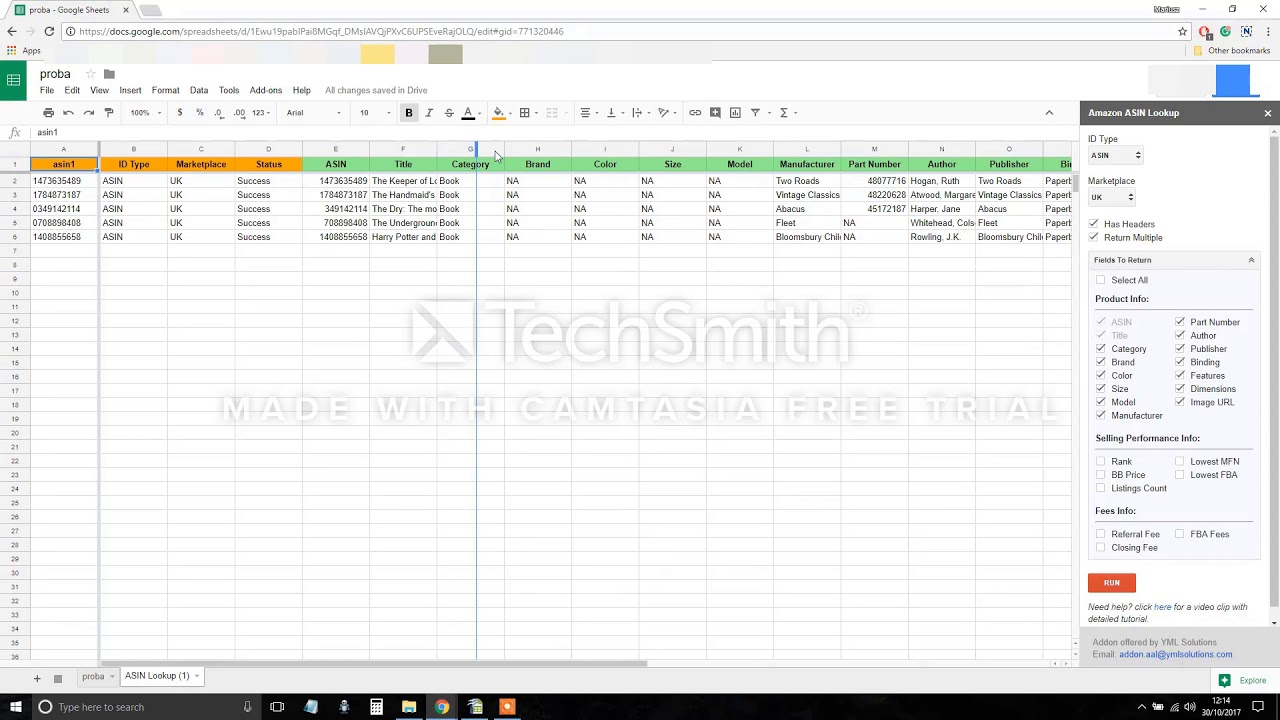Enable the Referral Fee checkbox
The height and width of the screenshot is (720, 1280).
pos(1101,534)
